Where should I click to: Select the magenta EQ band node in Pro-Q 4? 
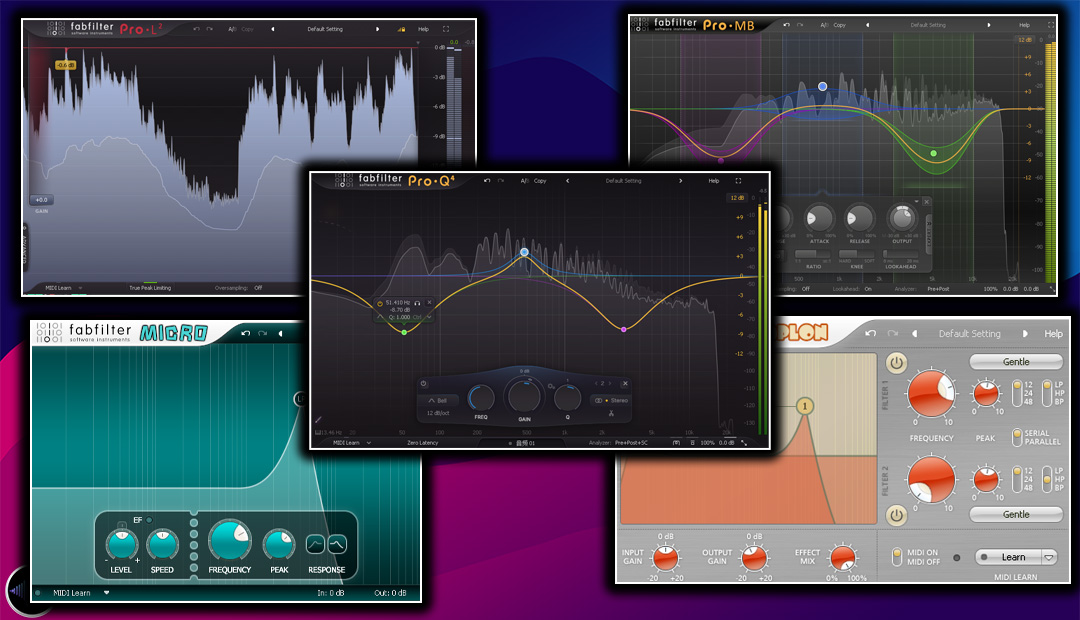(624, 329)
